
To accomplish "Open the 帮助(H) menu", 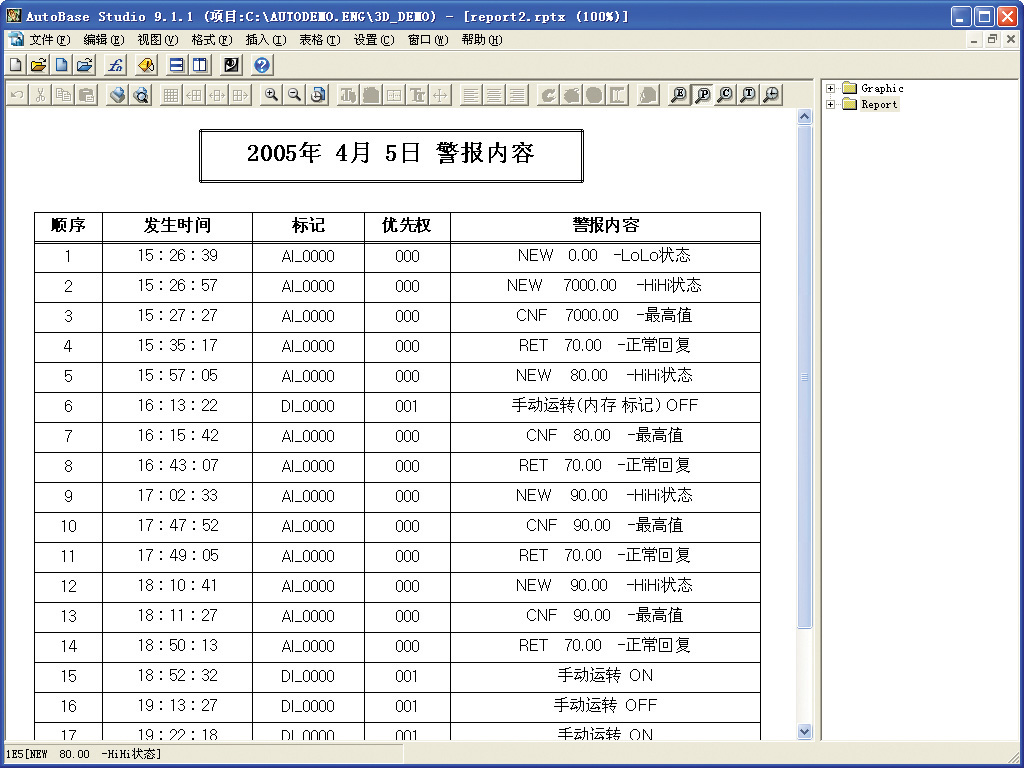I will click(x=481, y=40).
